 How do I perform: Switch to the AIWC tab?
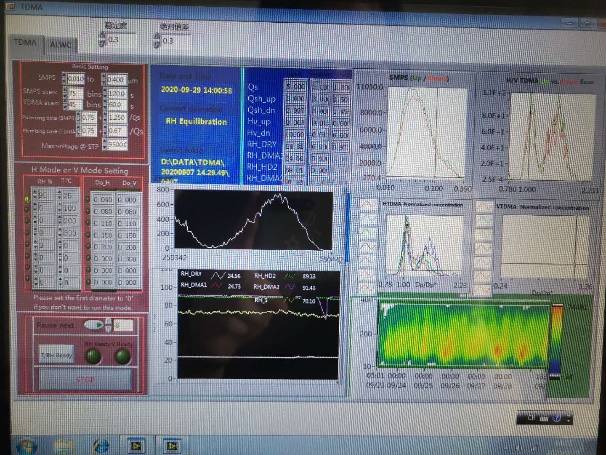(60, 44)
